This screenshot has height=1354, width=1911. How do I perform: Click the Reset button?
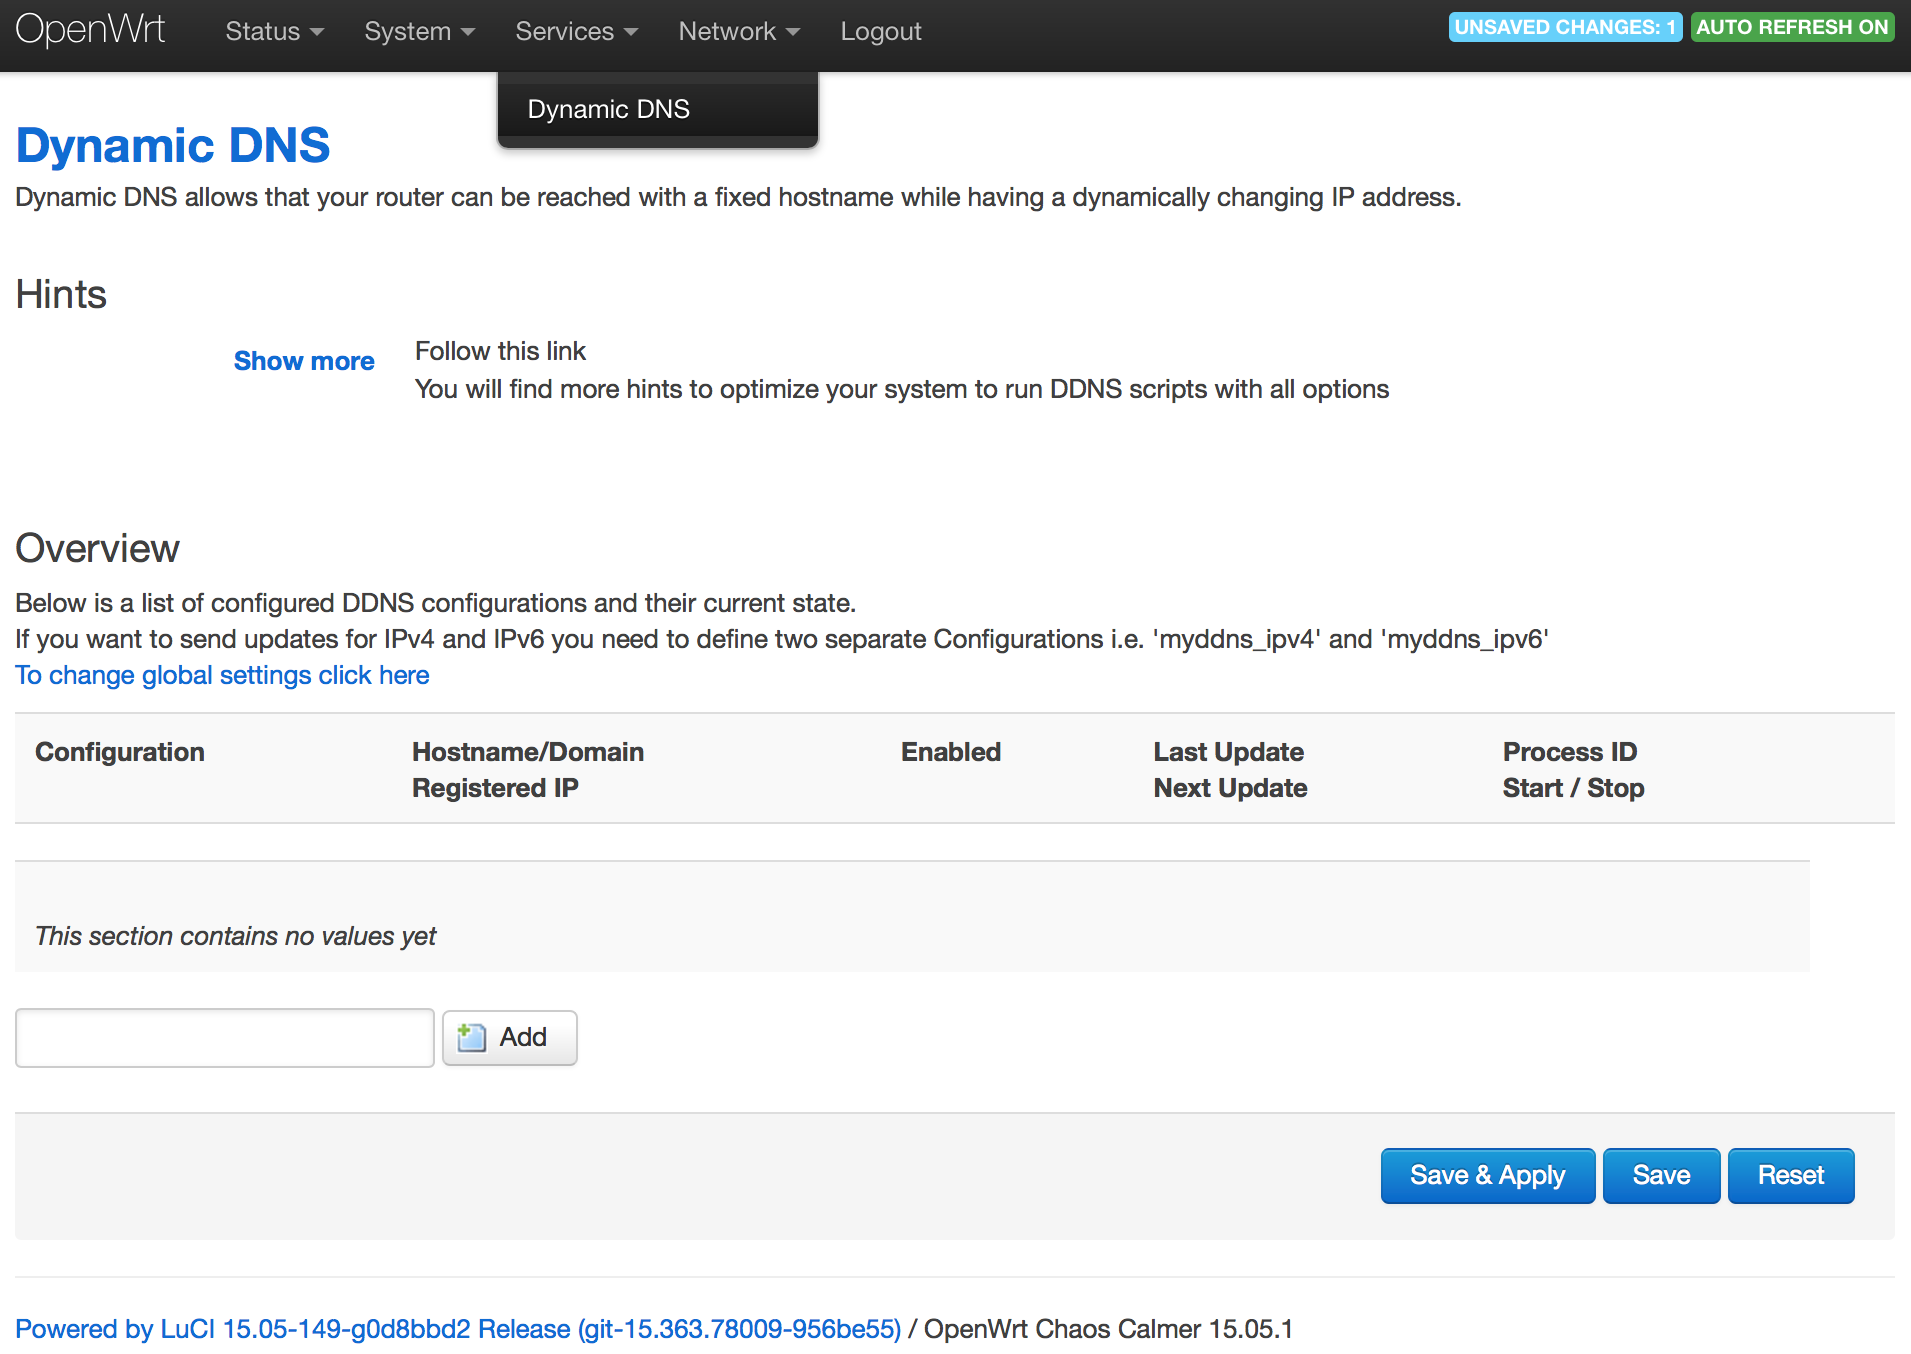(x=1791, y=1176)
